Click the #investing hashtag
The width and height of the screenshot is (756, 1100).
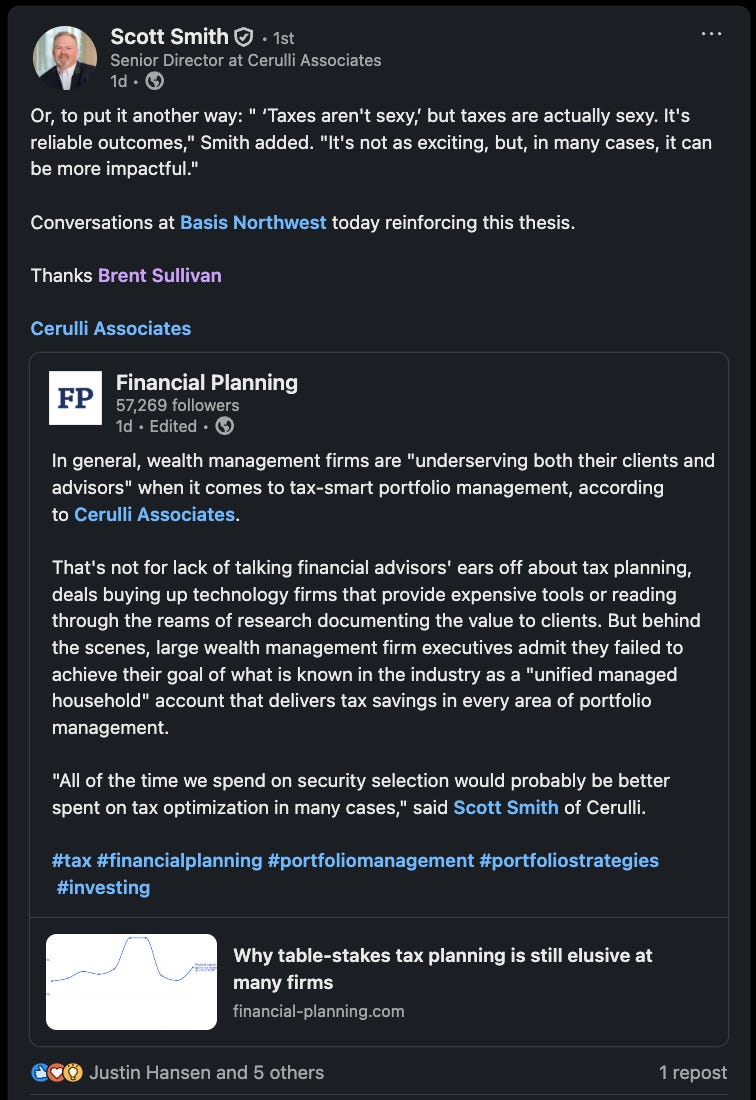103,887
